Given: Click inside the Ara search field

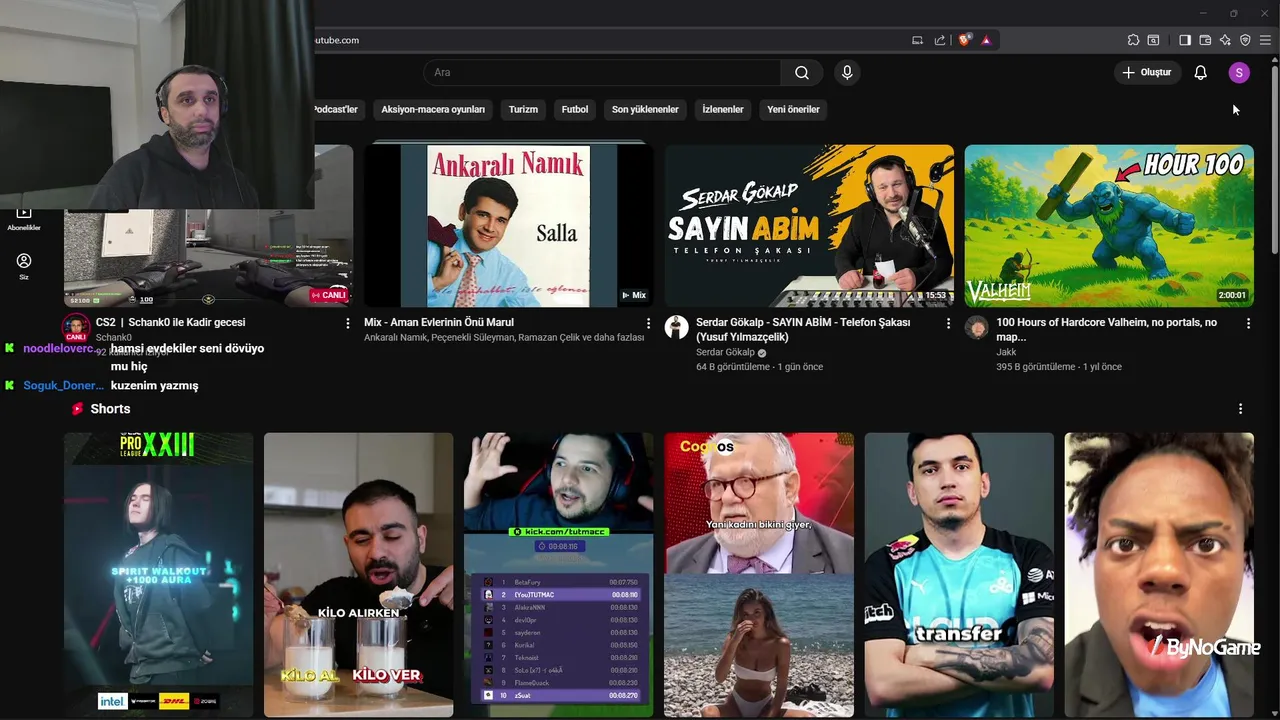Looking at the screenshot, I should tap(602, 72).
